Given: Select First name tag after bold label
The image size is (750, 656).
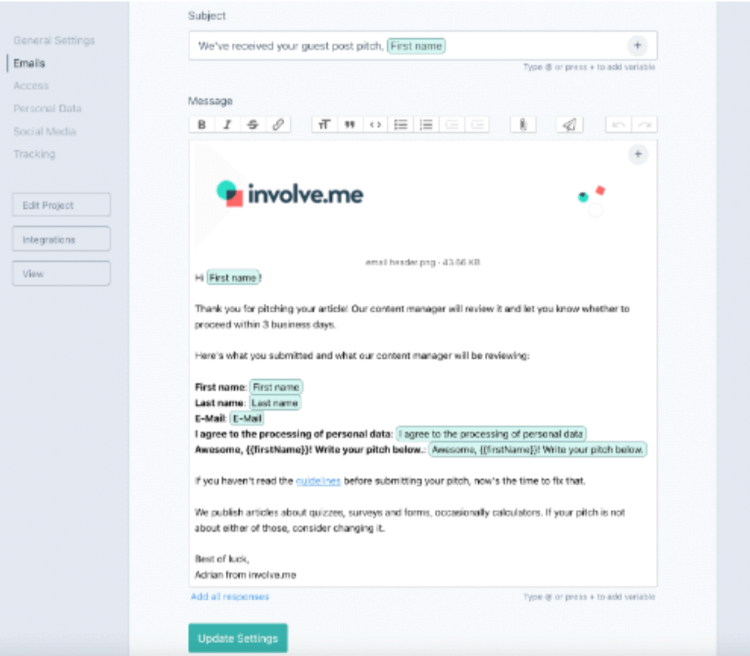Looking at the screenshot, I should [x=276, y=387].
